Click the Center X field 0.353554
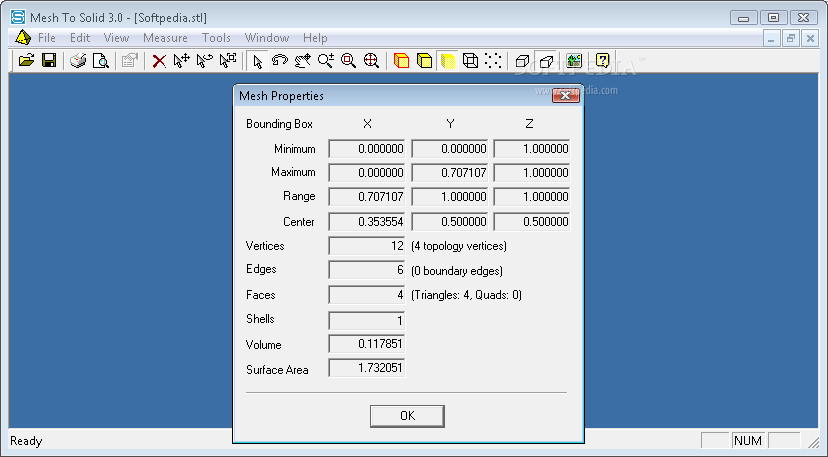This screenshot has width=828, height=457. 366,221
